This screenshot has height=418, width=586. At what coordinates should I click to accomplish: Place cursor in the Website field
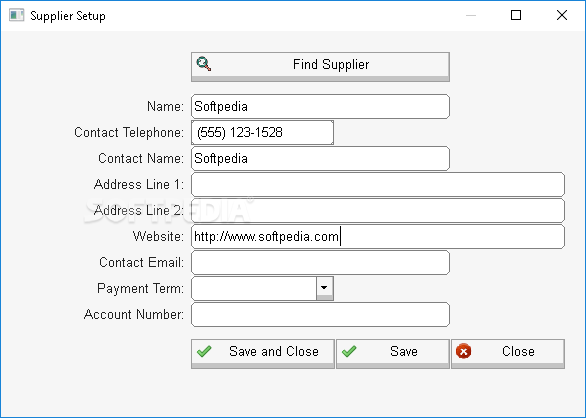378,236
